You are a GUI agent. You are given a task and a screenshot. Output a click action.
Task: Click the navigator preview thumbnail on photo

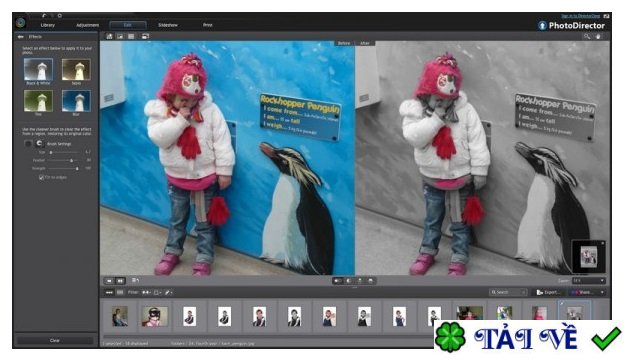pos(588,257)
